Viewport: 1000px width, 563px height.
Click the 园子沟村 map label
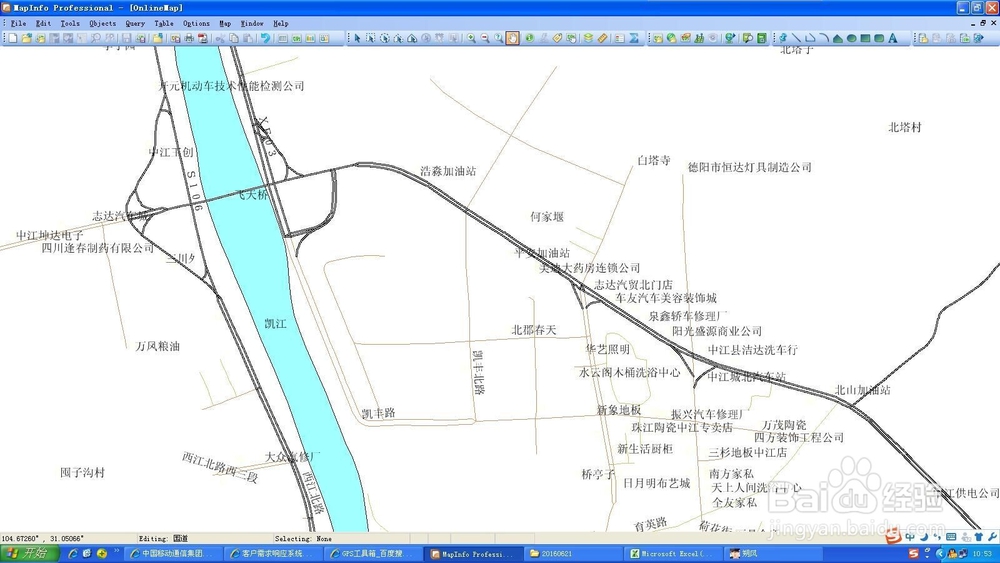82,472
